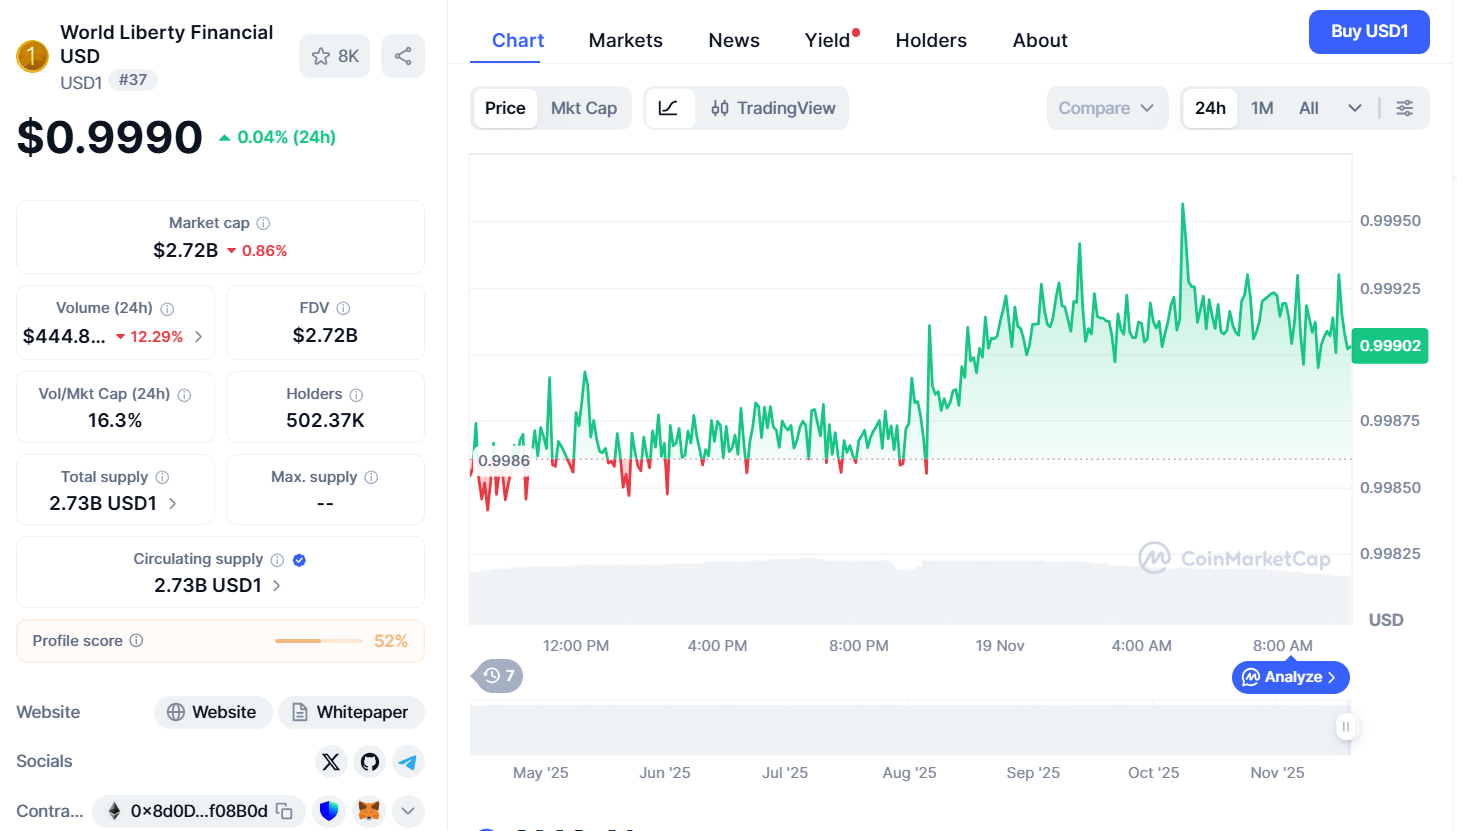Select the 1M timeframe
Screen dimensions: 1457x831
[1262, 107]
